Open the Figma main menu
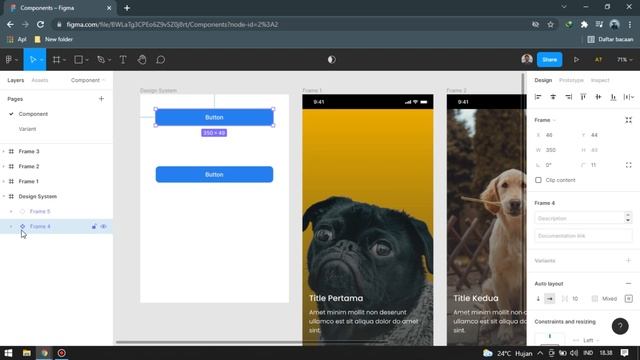 point(11,60)
